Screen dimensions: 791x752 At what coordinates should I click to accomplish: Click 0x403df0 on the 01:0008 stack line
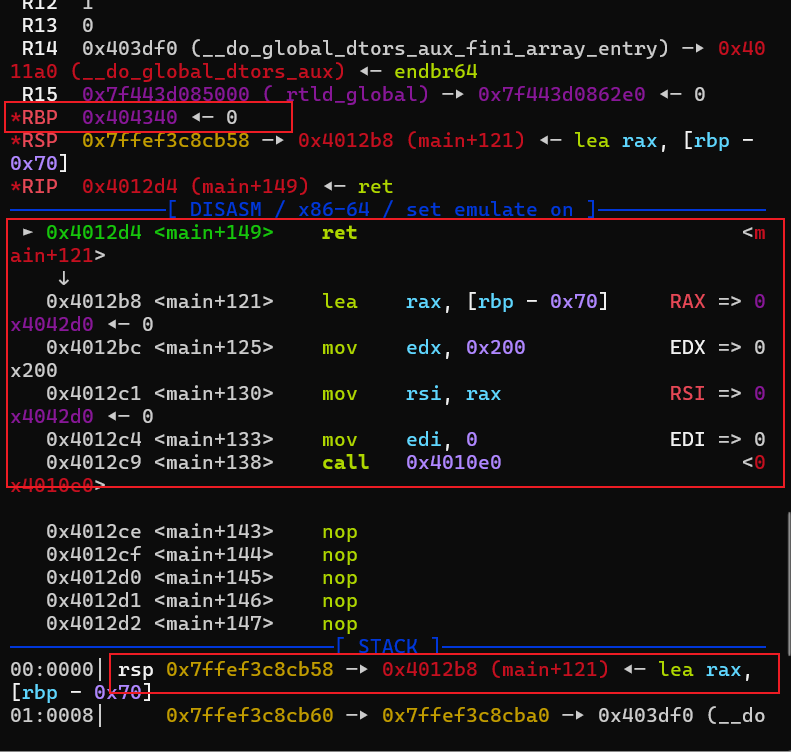pyautogui.click(x=645, y=716)
